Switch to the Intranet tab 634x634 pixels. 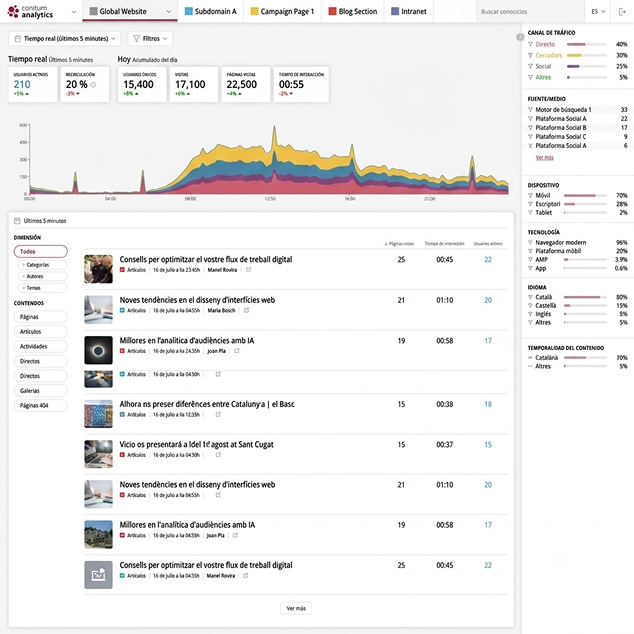(x=409, y=11)
